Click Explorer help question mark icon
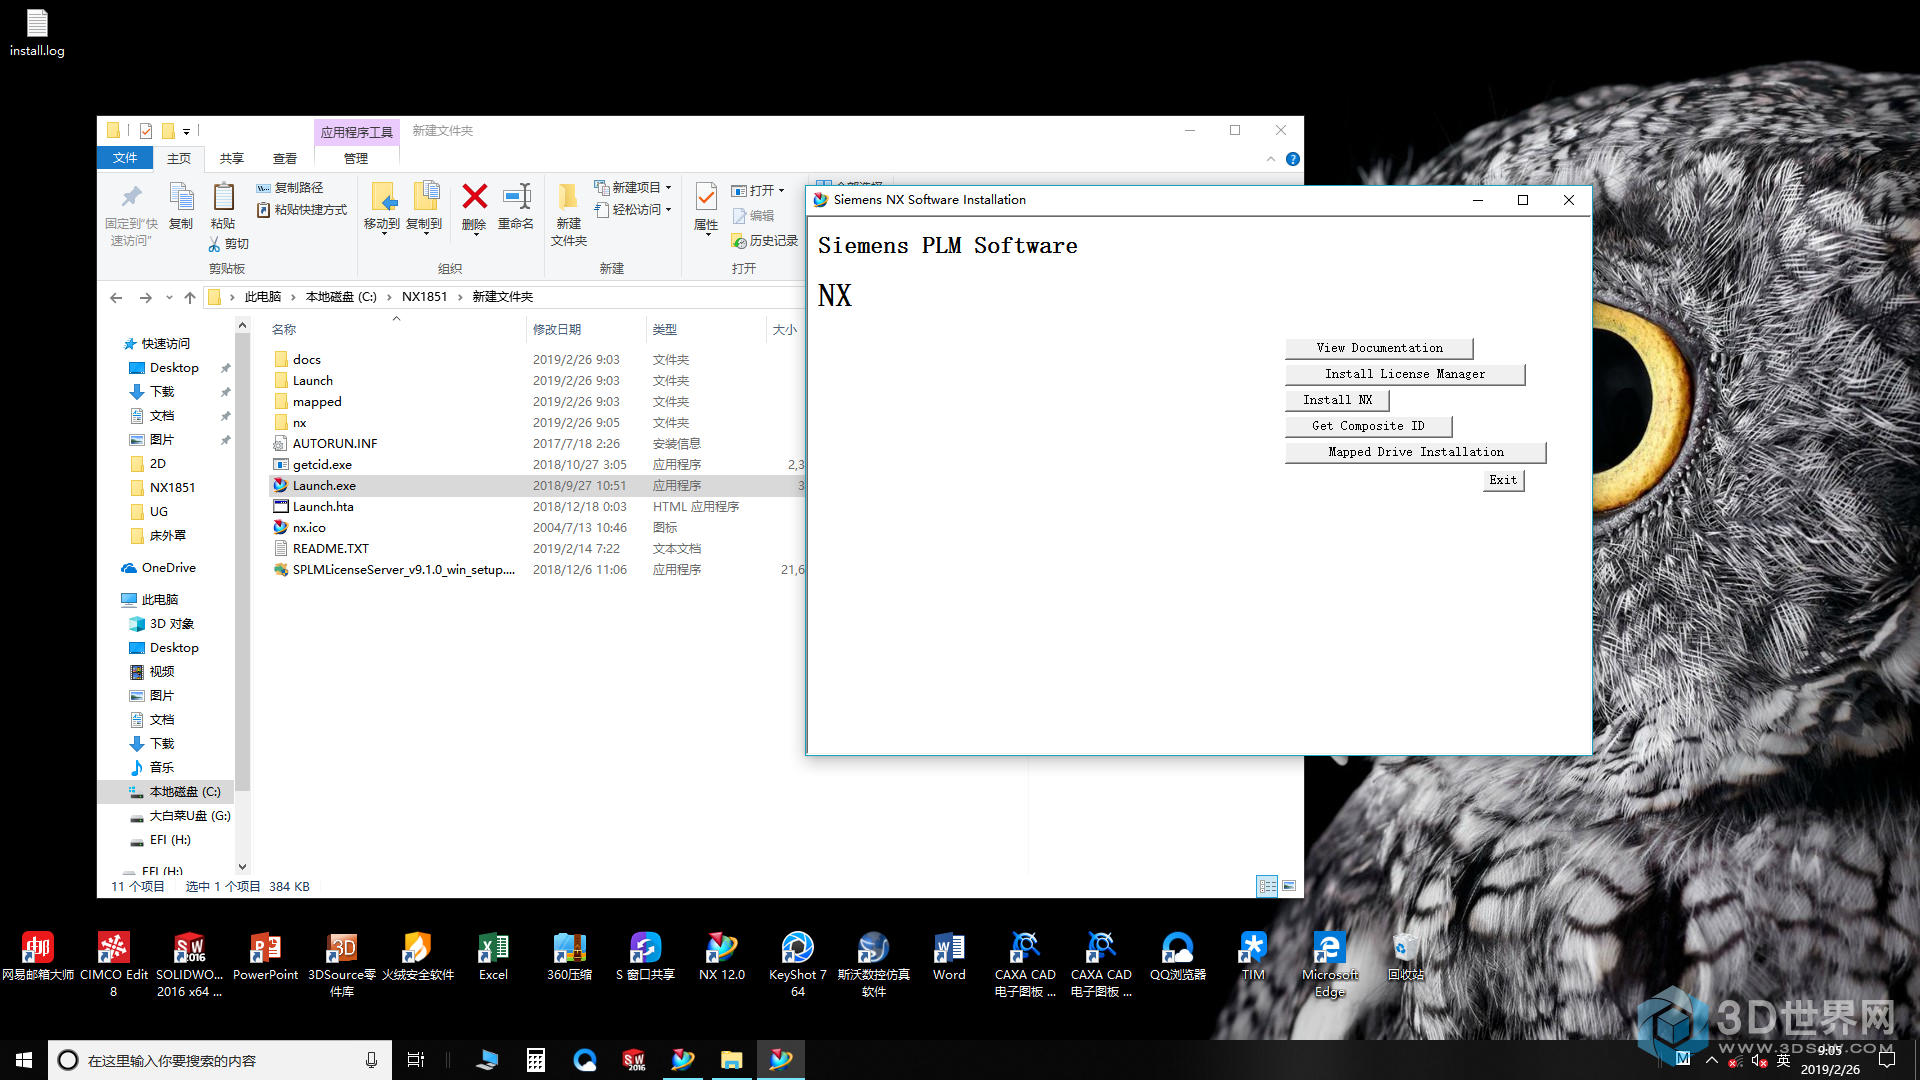This screenshot has height=1080, width=1920. pos(1292,159)
